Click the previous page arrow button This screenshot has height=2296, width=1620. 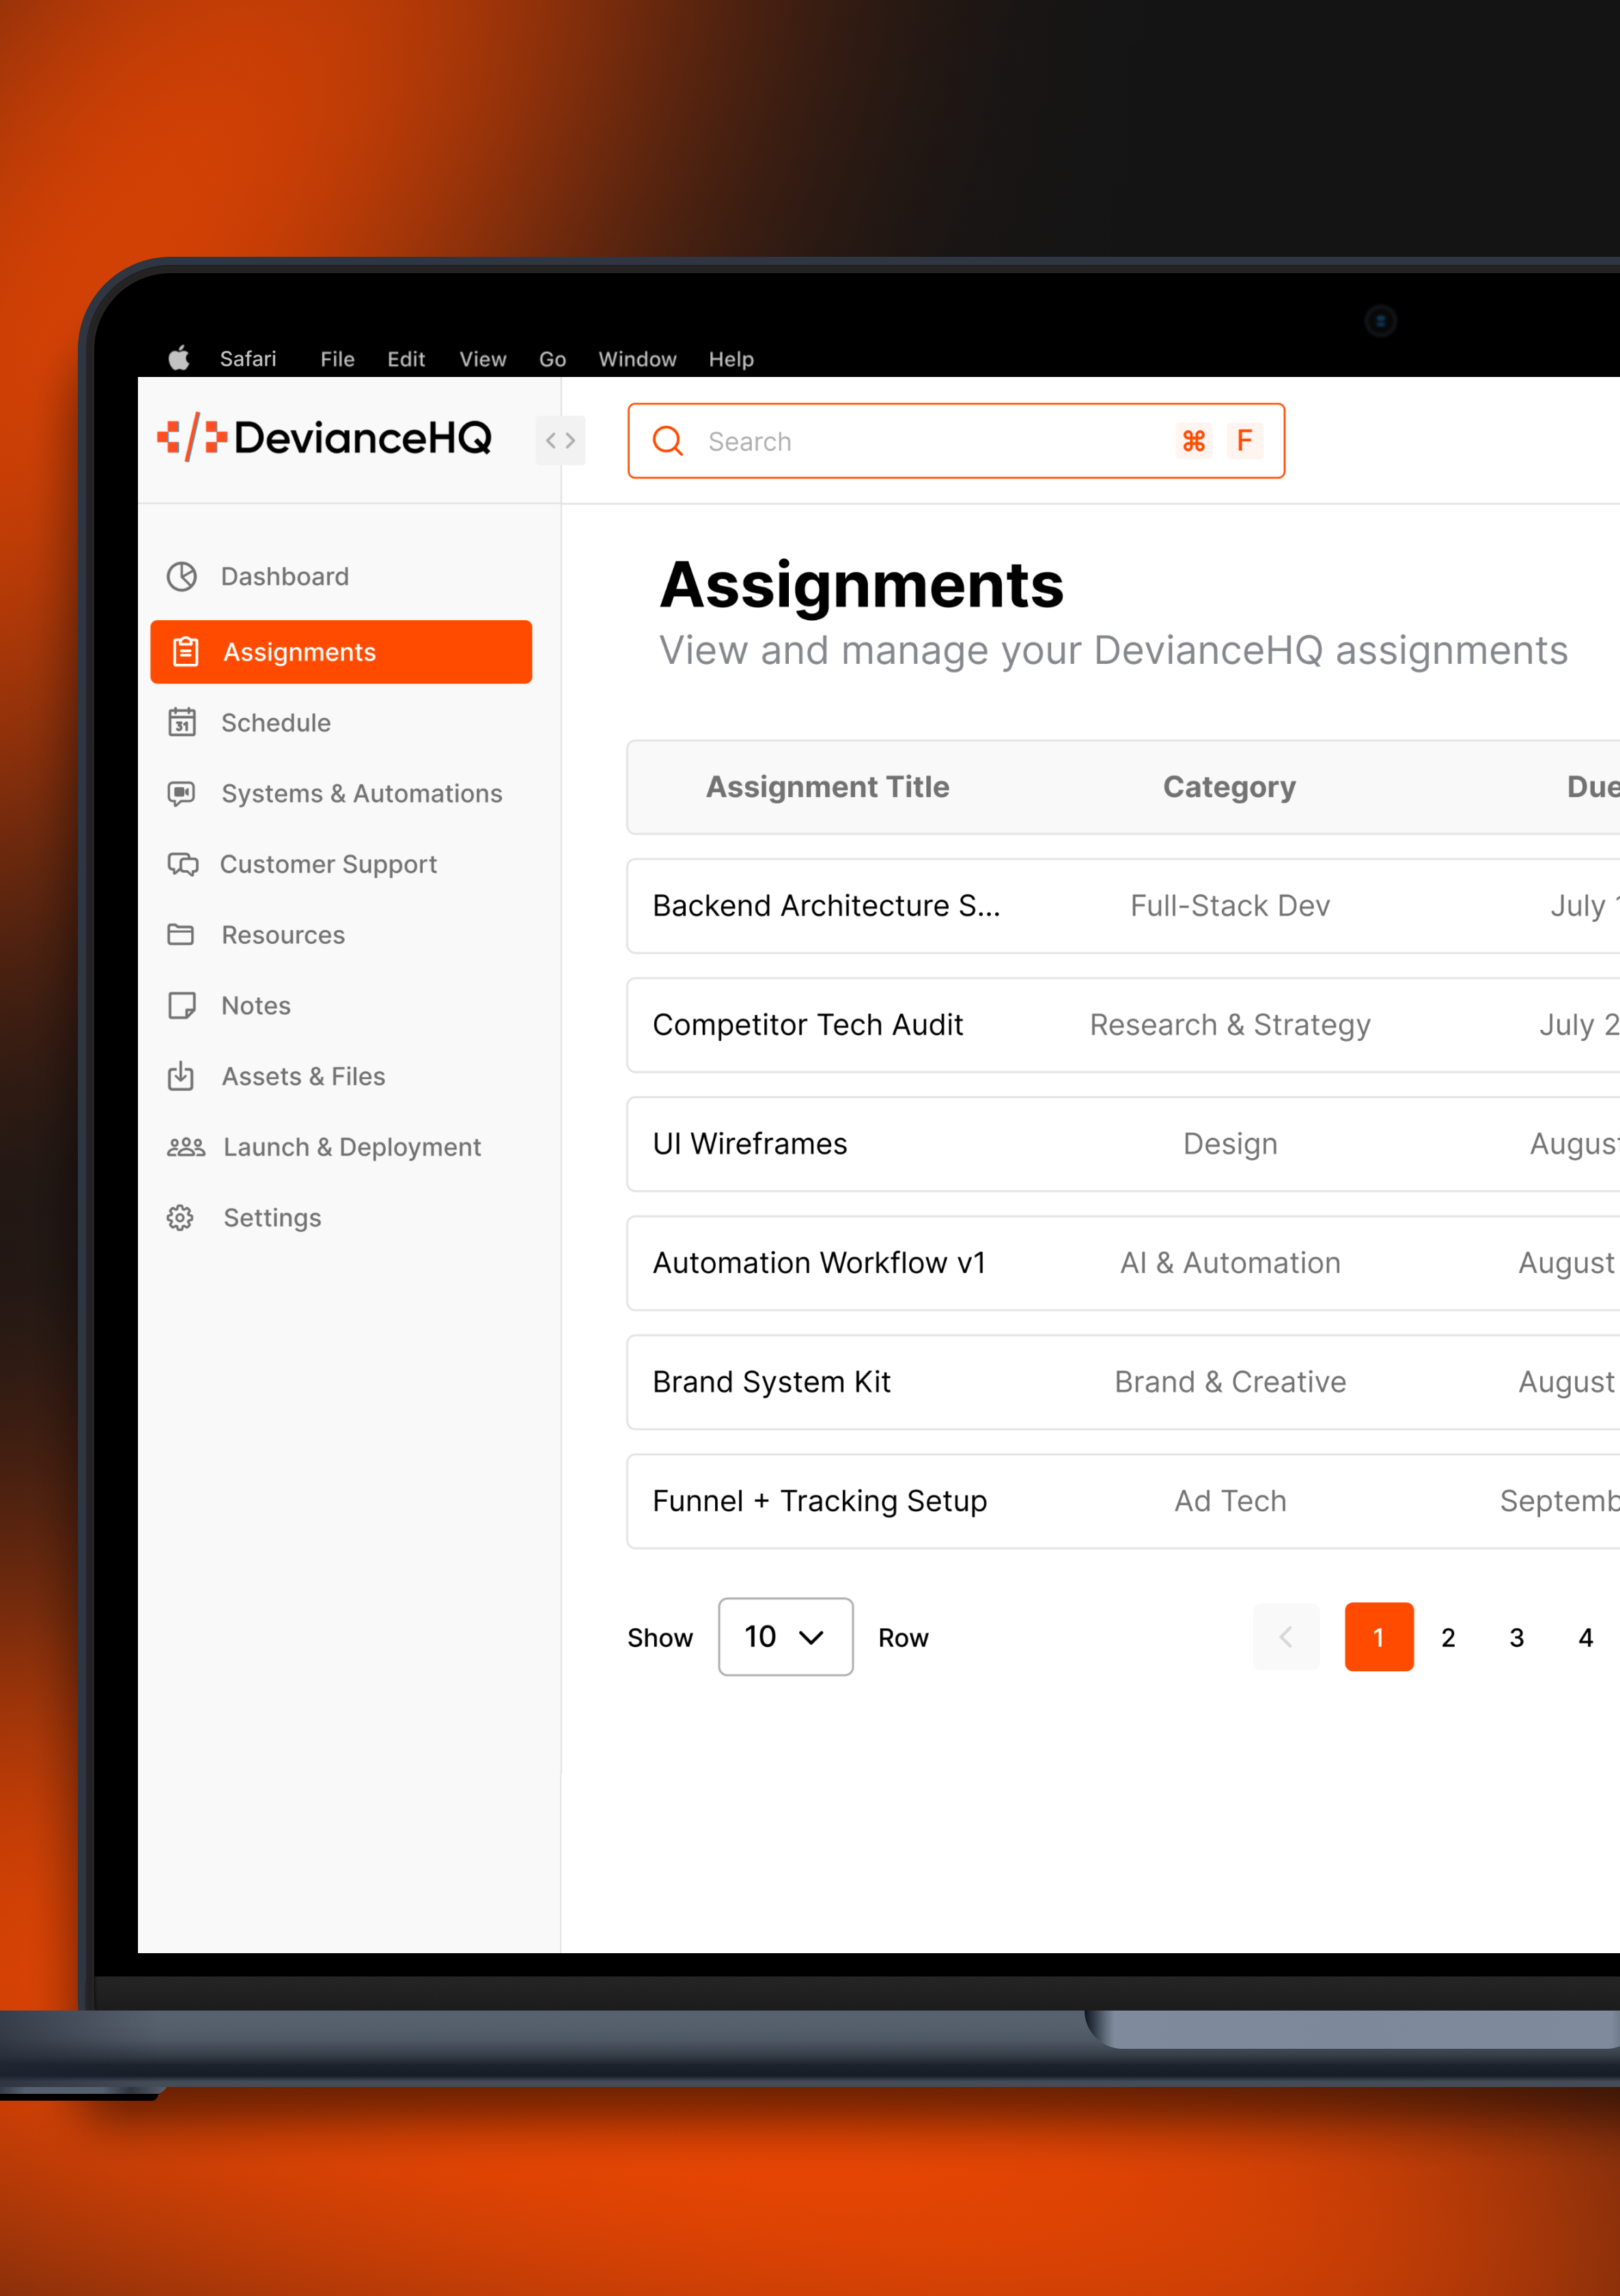1286,1637
